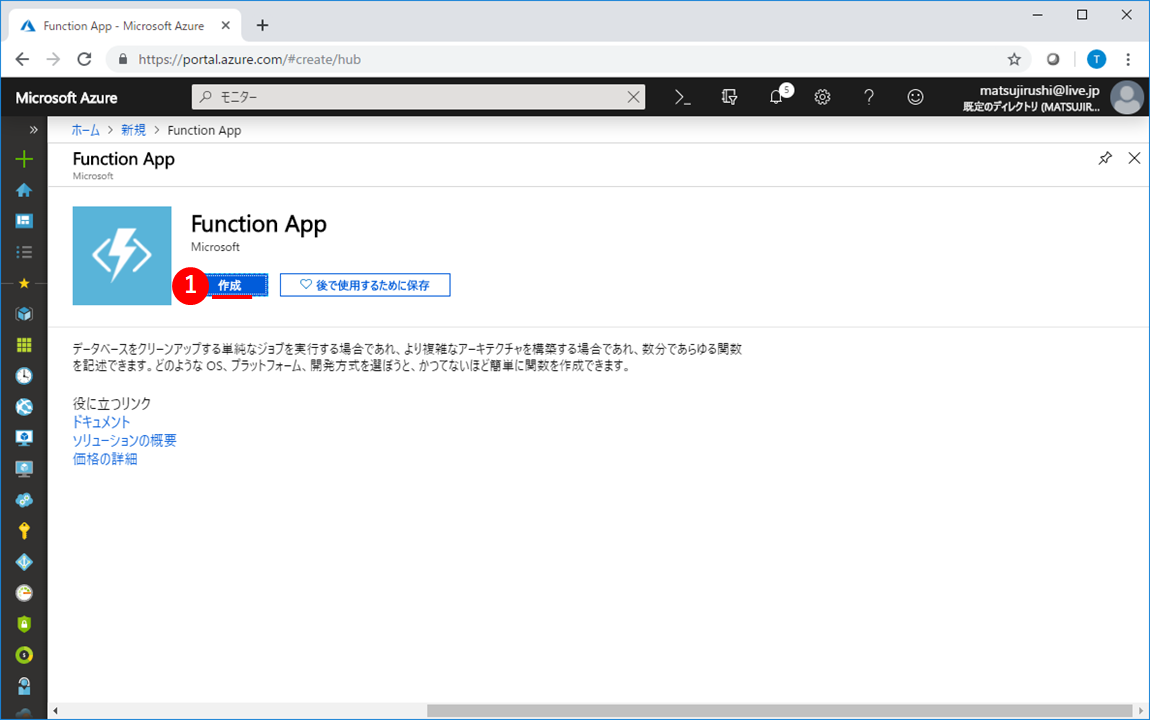The height and width of the screenshot is (720, 1150).
Task: Open Cost Management green circle icon
Action: point(24,655)
